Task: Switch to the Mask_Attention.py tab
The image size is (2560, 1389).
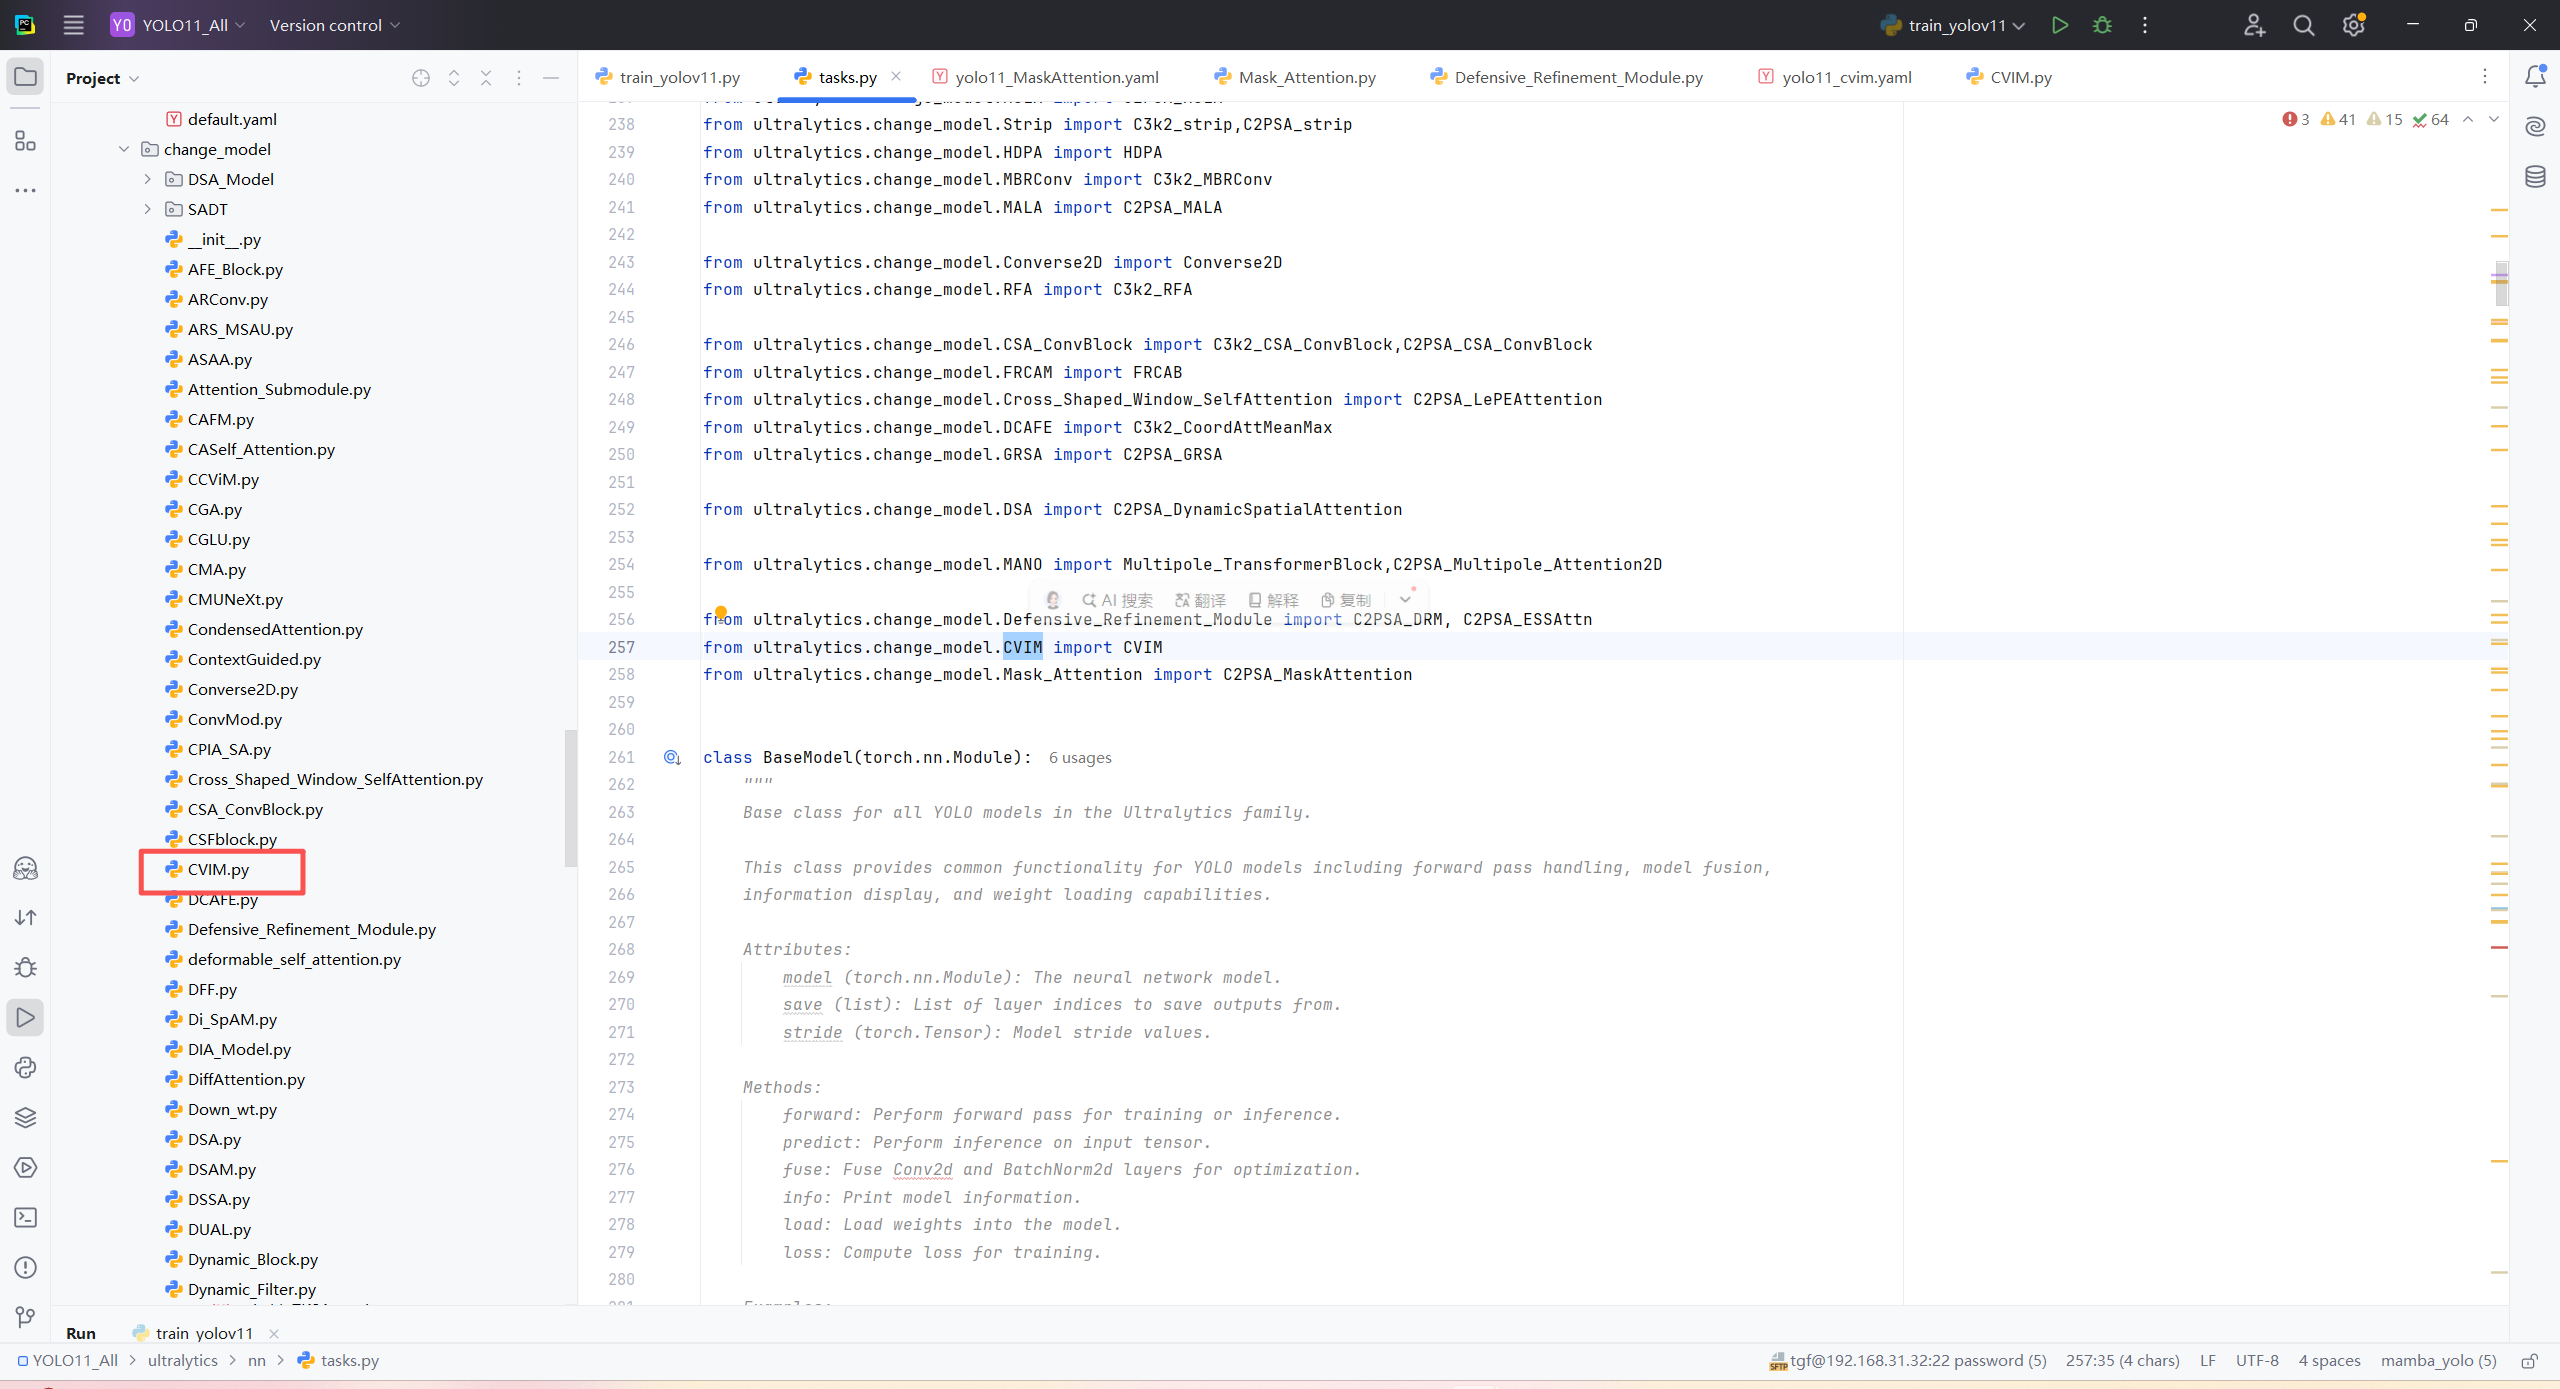Action: coord(1306,77)
